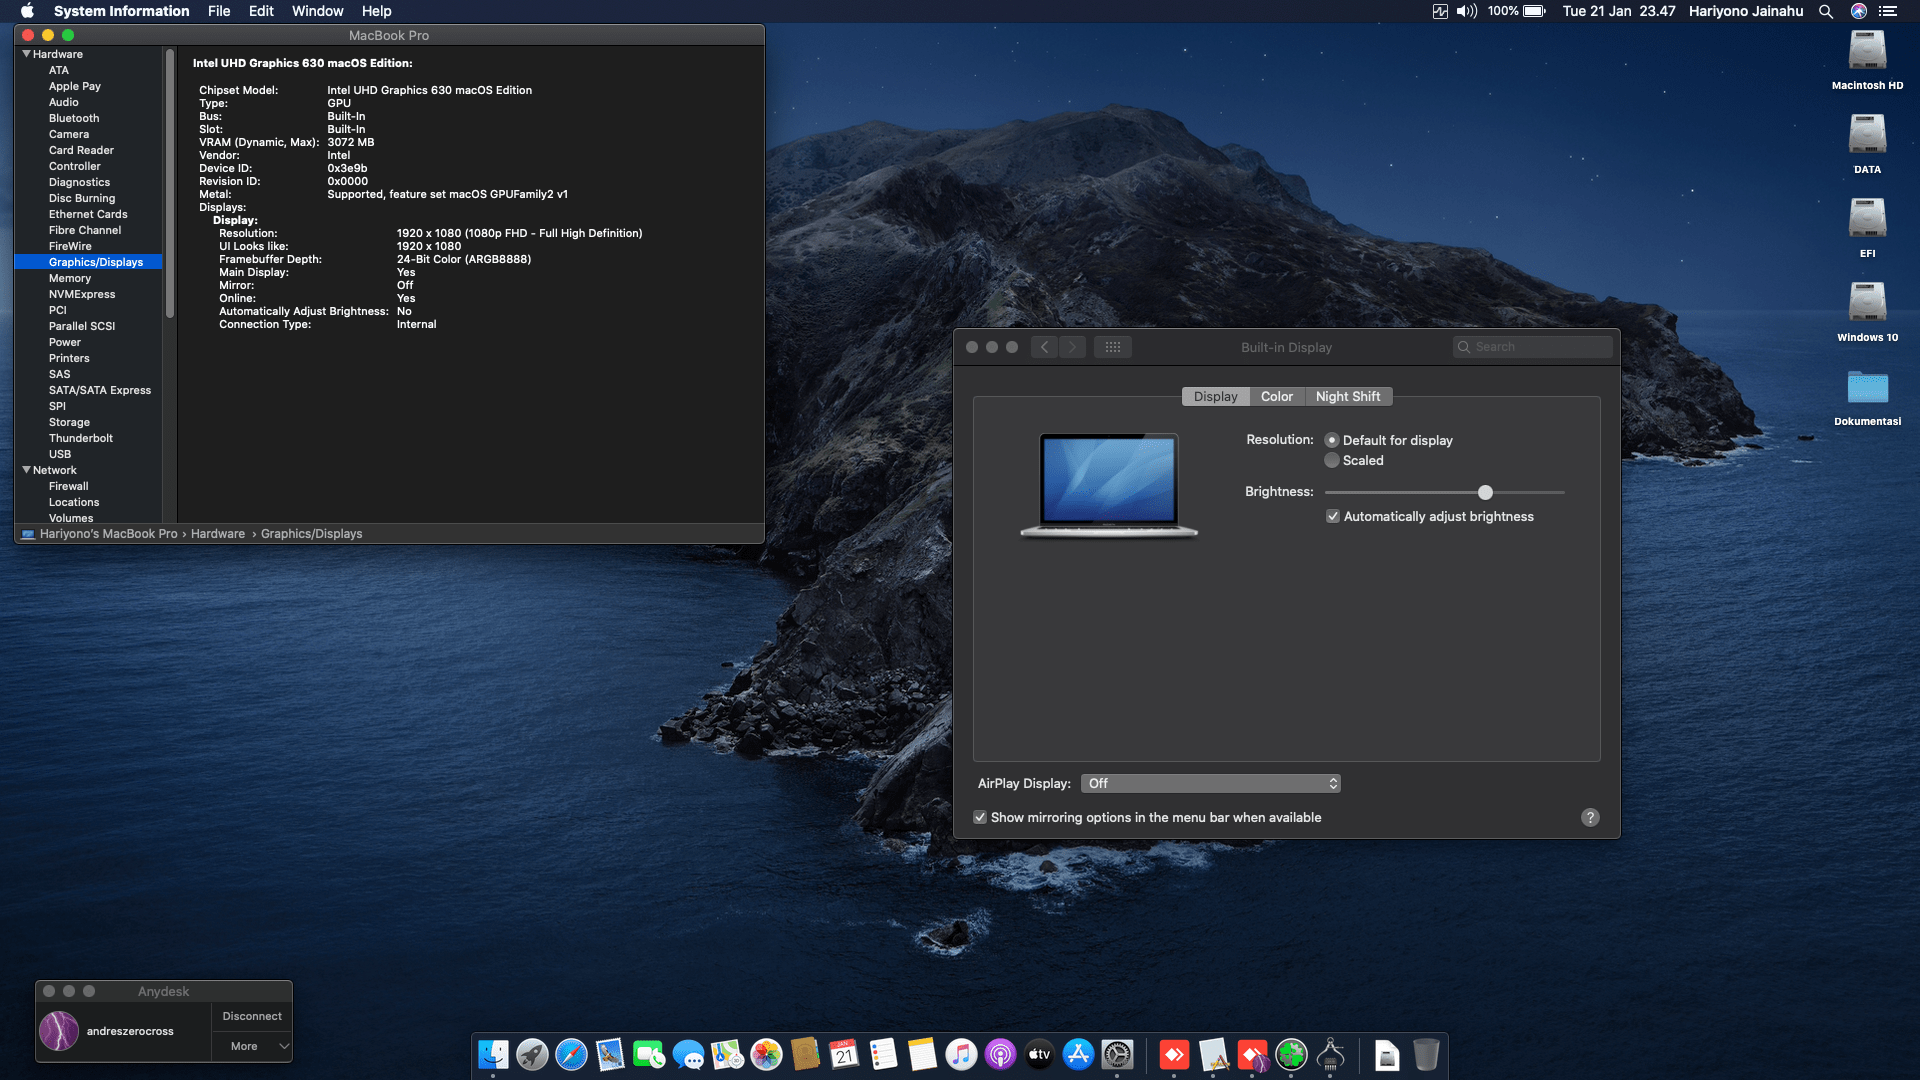
Task: Click the Brightness slider knob
Action: coord(1485,492)
